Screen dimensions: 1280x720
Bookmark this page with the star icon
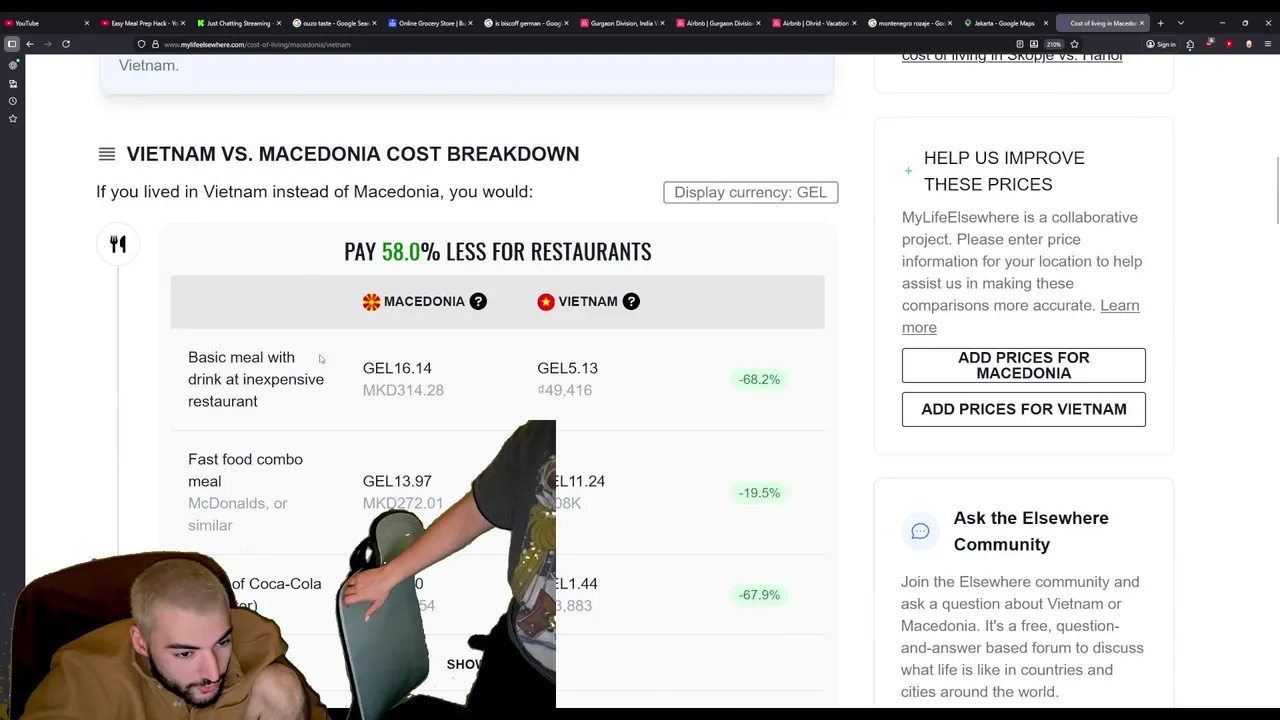(1075, 44)
